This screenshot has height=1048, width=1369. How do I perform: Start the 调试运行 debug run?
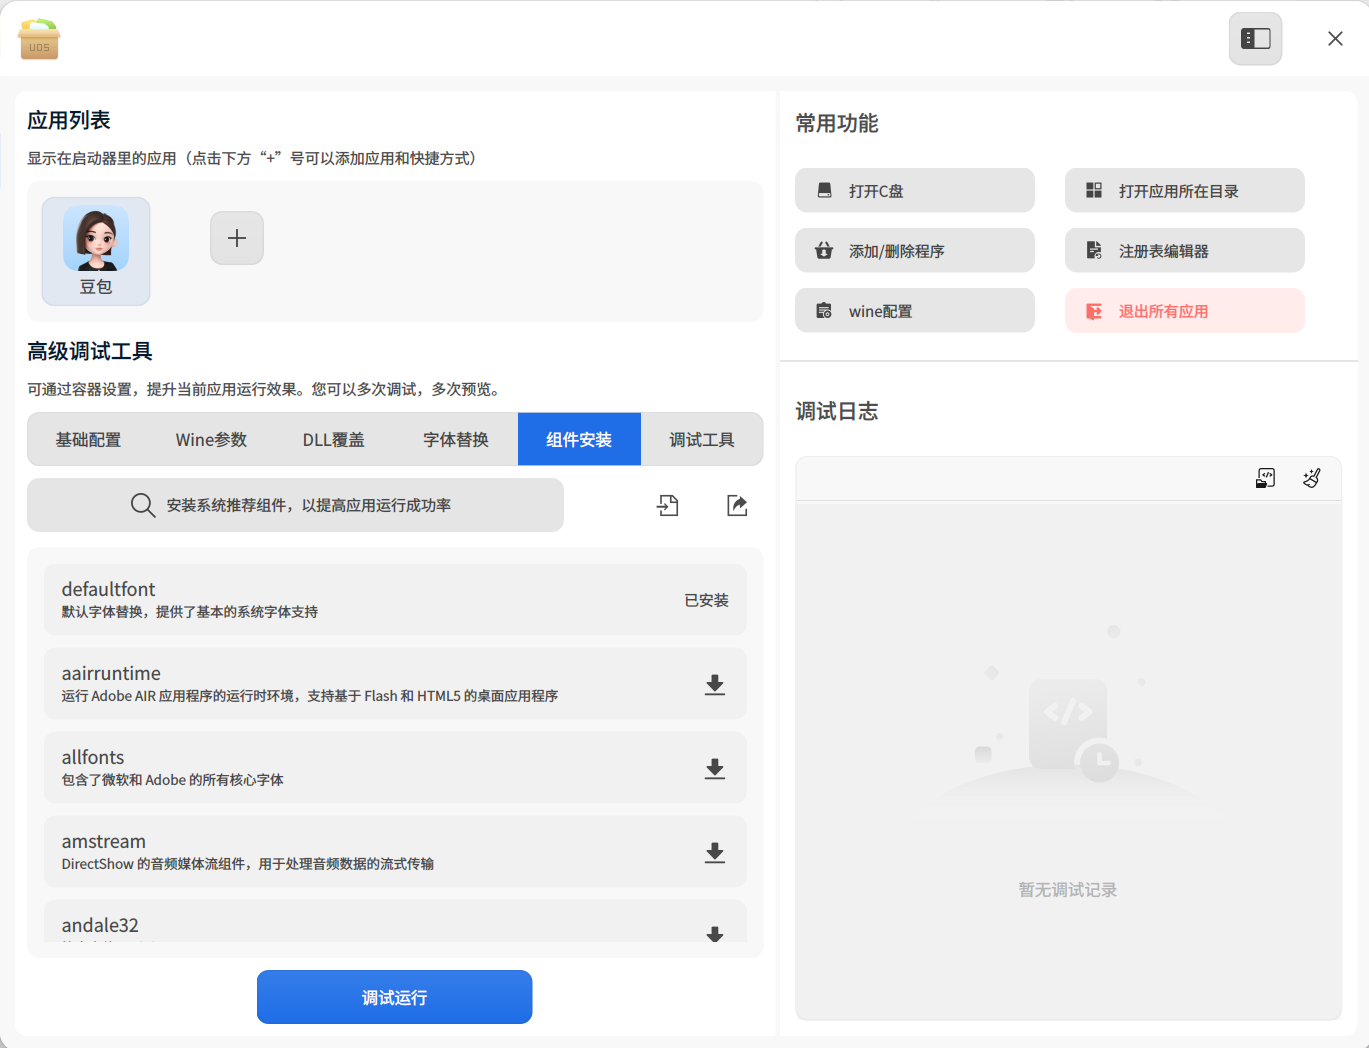394,997
